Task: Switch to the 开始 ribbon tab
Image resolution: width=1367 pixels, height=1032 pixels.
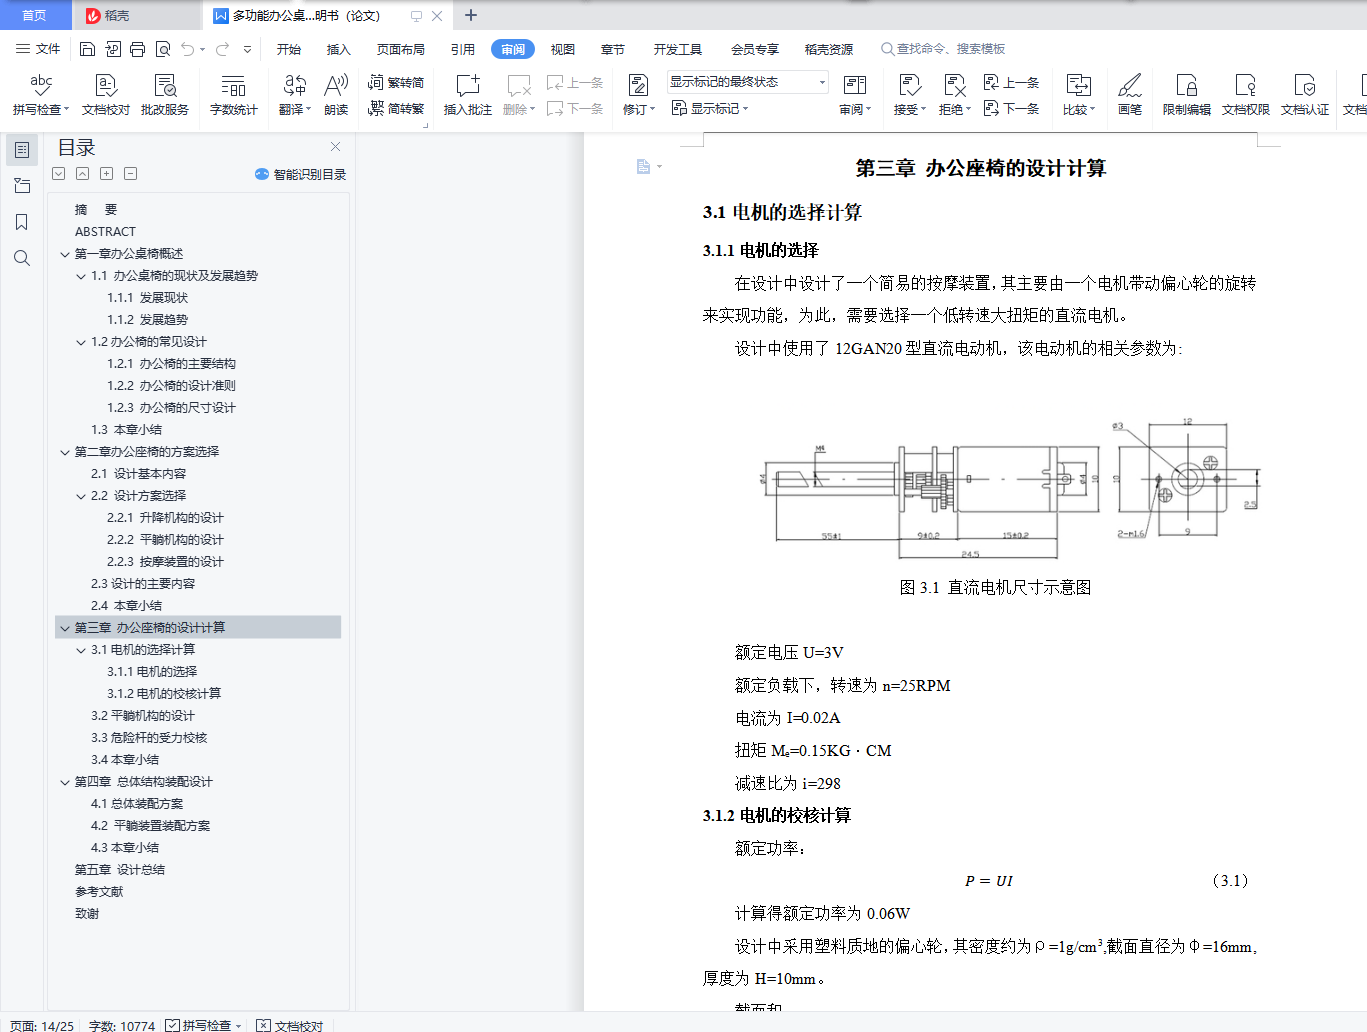Action: coord(289,49)
